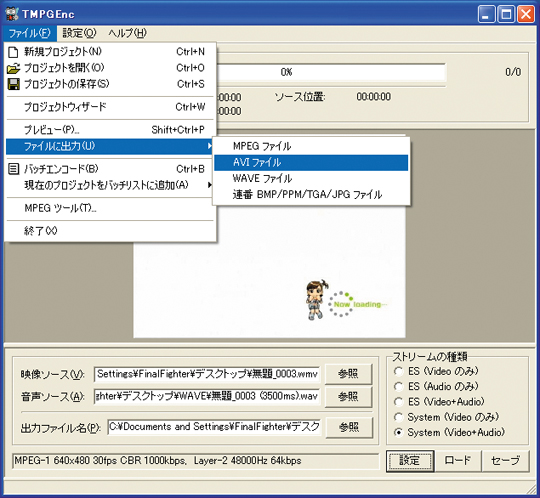The width and height of the screenshot is (540, 498).
Task: Choose MPEG ファイル output option
Action: (x=311, y=146)
